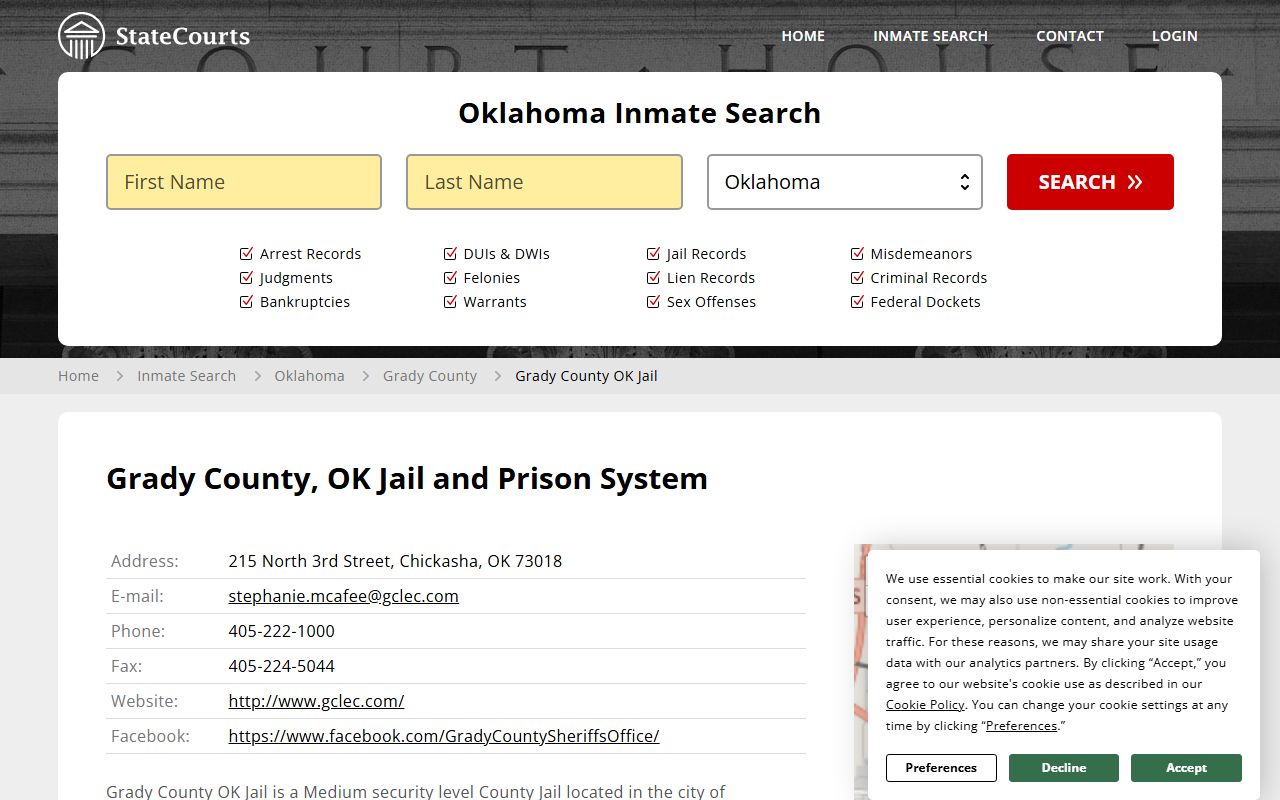Toggle the Lien Records checkbox
The image size is (1280, 800).
[x=654, y=278]
